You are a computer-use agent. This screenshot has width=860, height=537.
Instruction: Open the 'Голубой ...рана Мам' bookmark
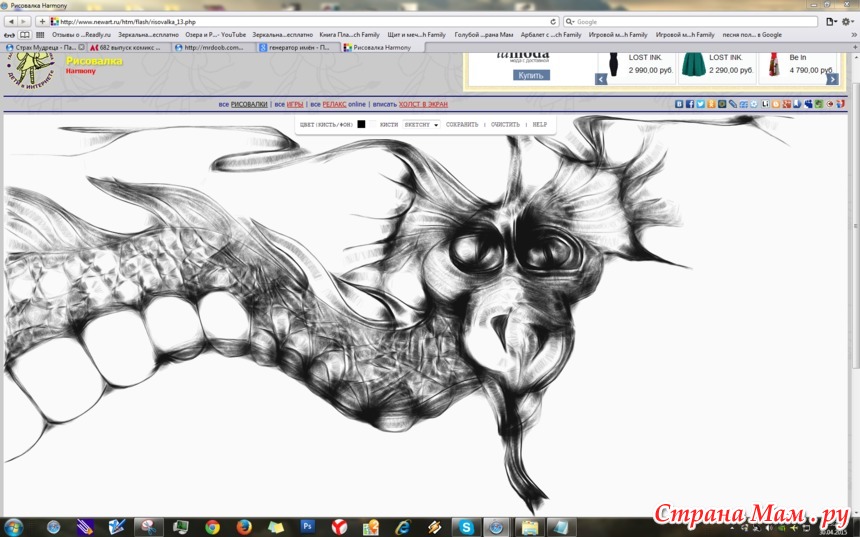pyautogui.click(x=484, y=35)
